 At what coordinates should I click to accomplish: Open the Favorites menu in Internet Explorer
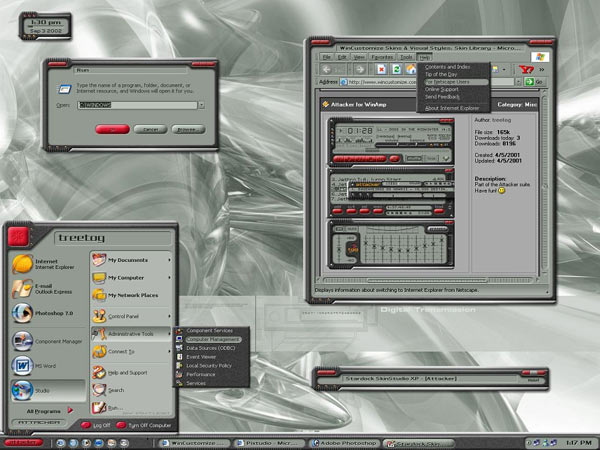[382, 57]
